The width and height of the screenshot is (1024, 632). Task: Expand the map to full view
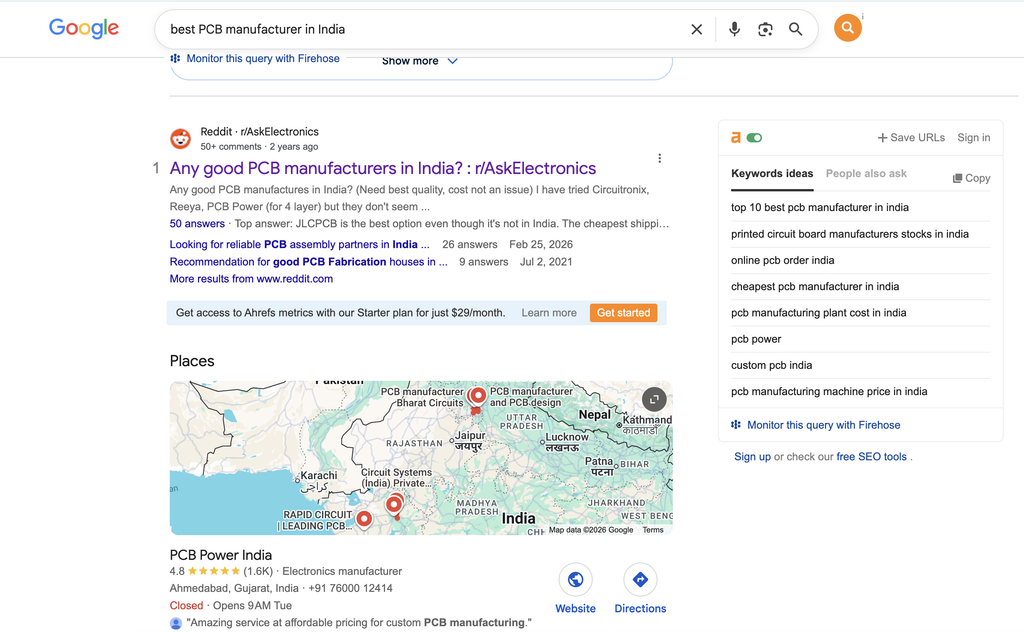[x=654, y=399]
